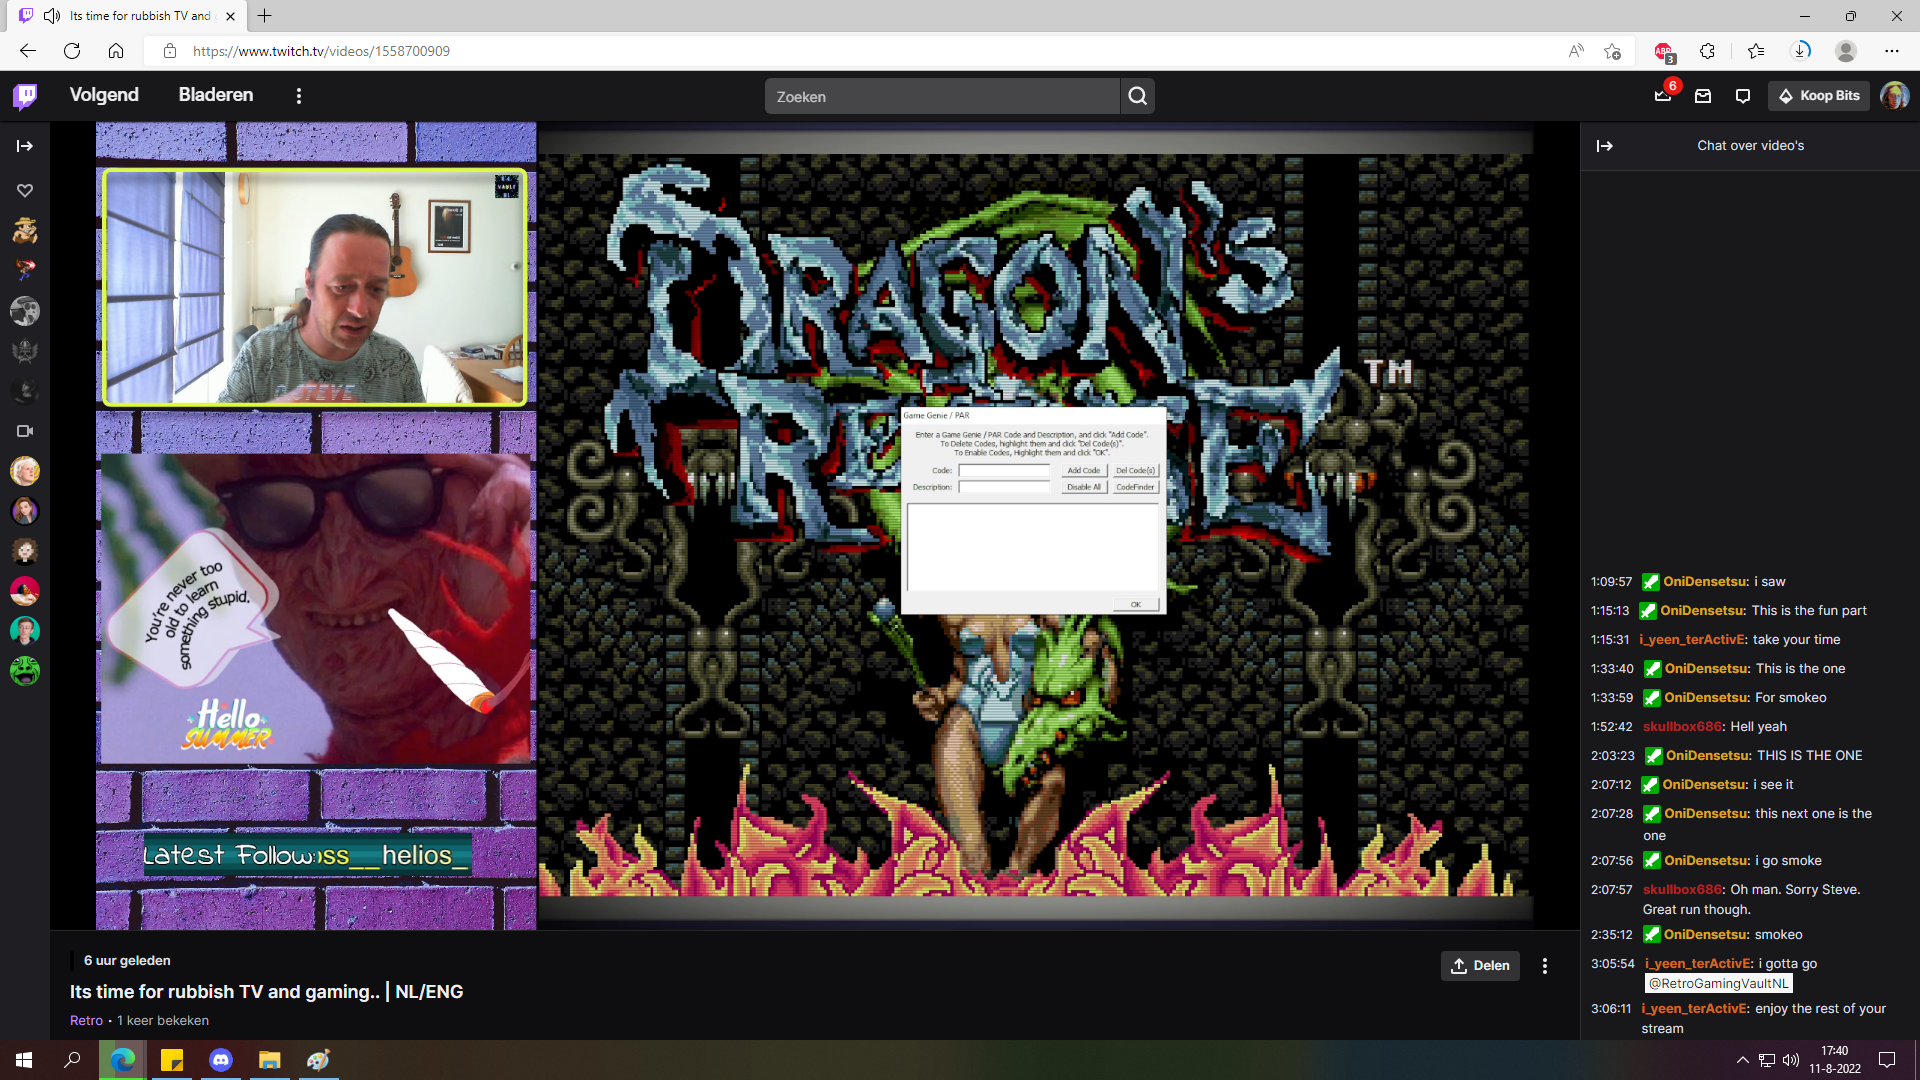This screenshot has height=1080, width=1920.
Task: Click the search magnifier button
Action: pos(1138,96)
